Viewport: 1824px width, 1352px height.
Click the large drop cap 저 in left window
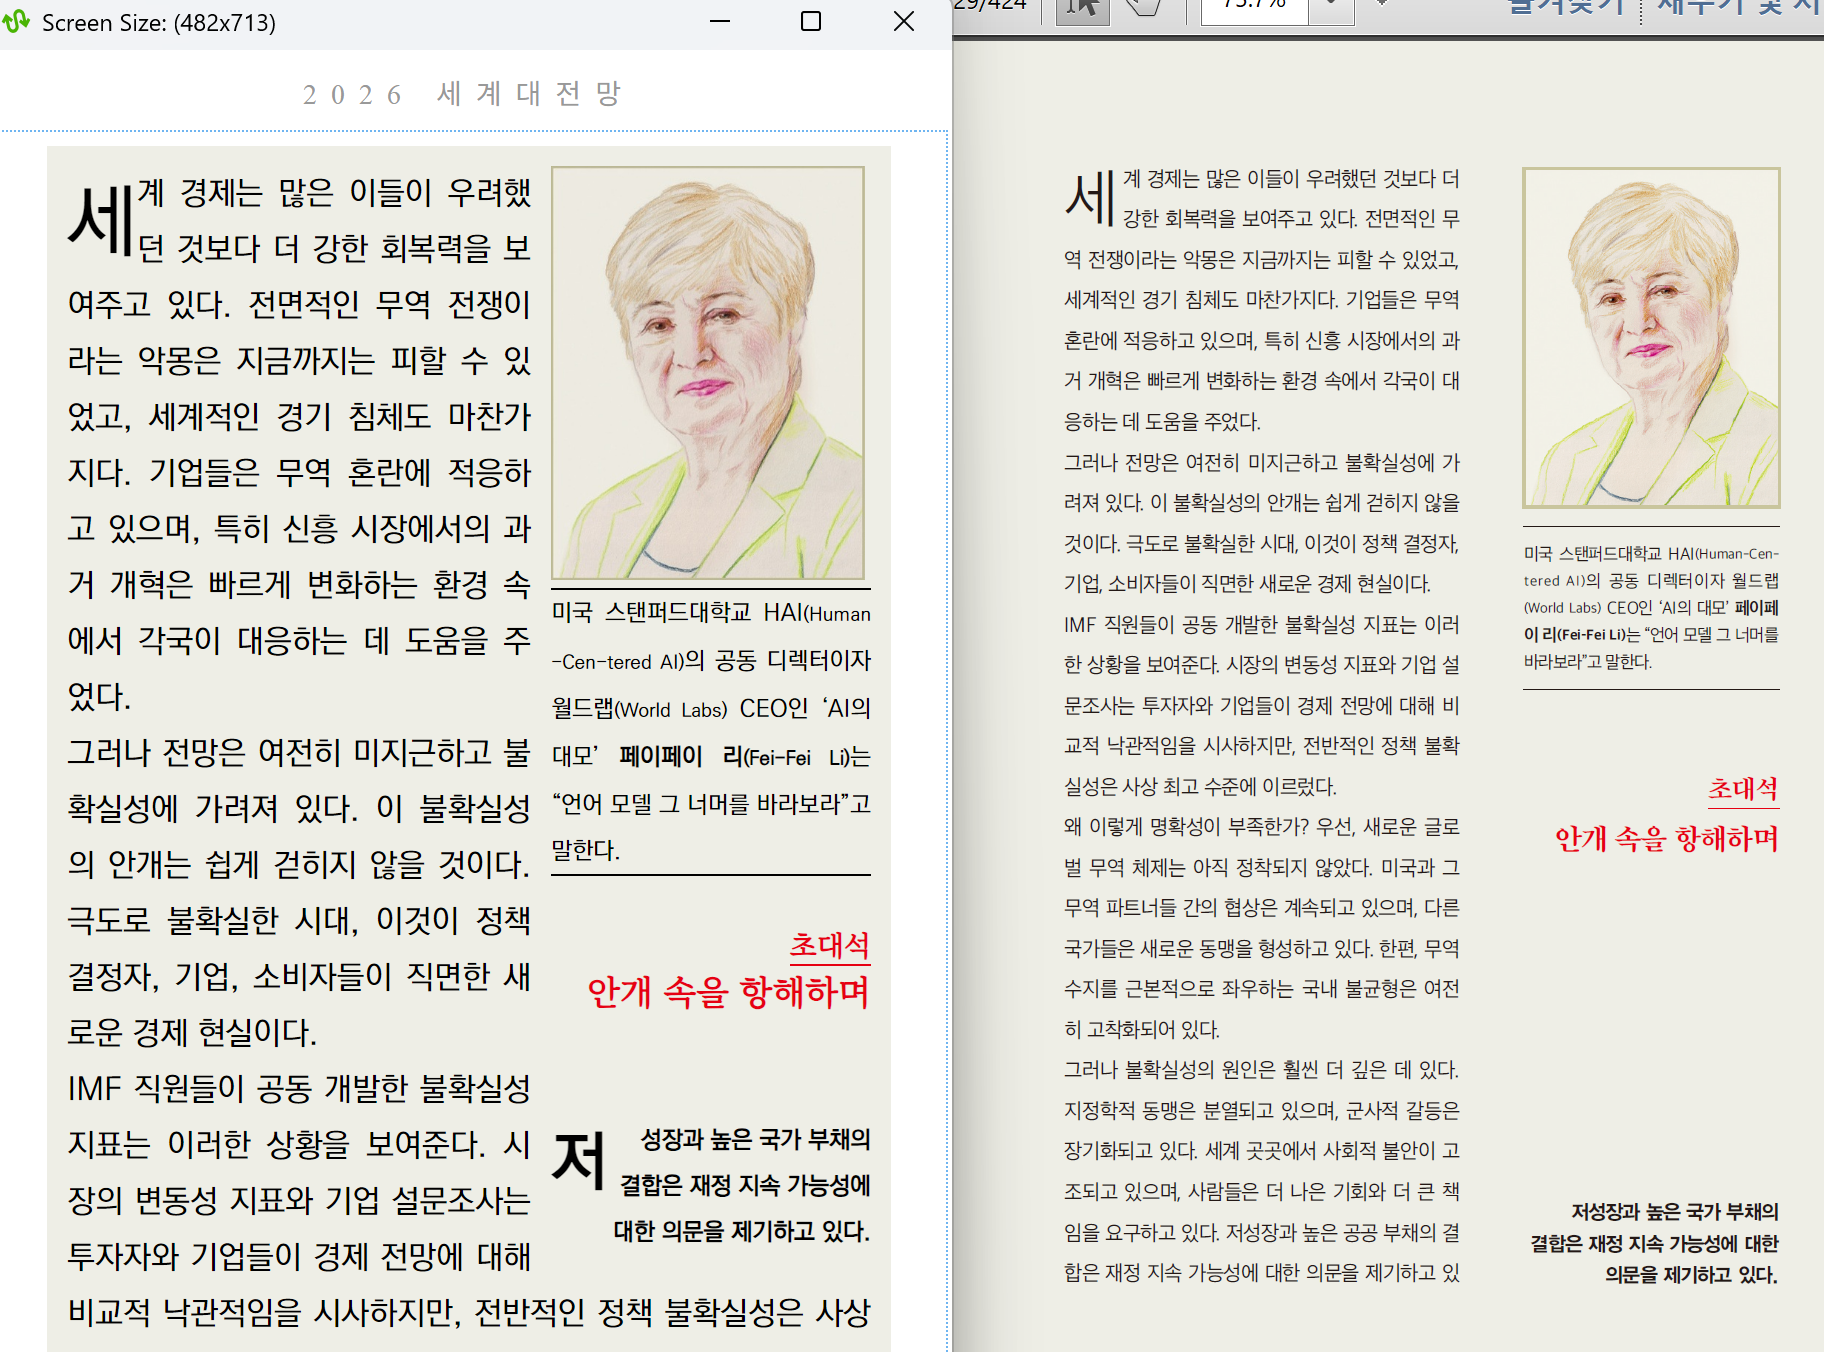tap(579, 1160)
